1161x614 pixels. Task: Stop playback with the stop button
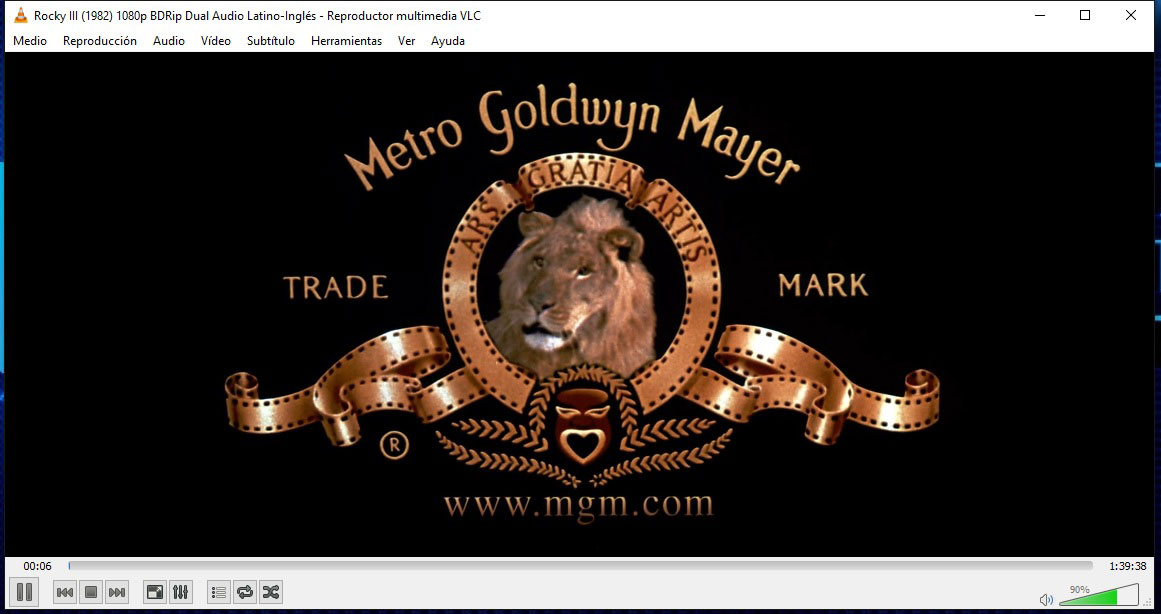91,592
